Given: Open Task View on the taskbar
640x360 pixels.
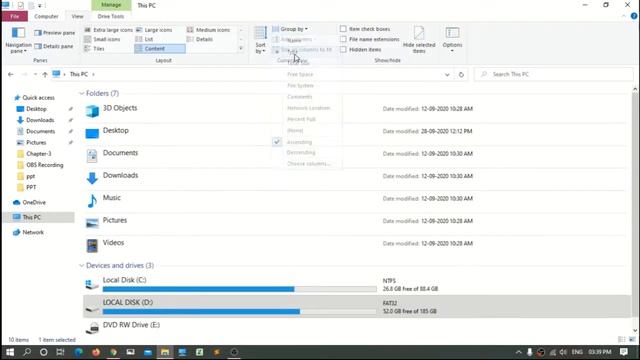Looking at the screenshot, I should 60,352.
